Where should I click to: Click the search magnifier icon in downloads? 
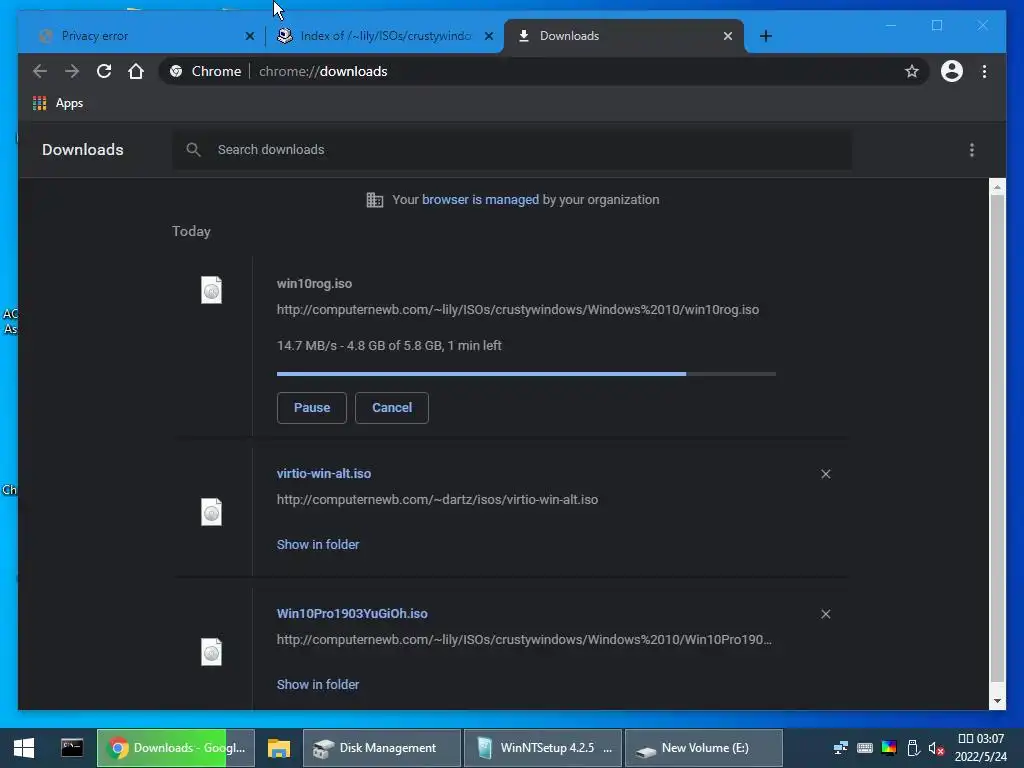pos(193,150)
